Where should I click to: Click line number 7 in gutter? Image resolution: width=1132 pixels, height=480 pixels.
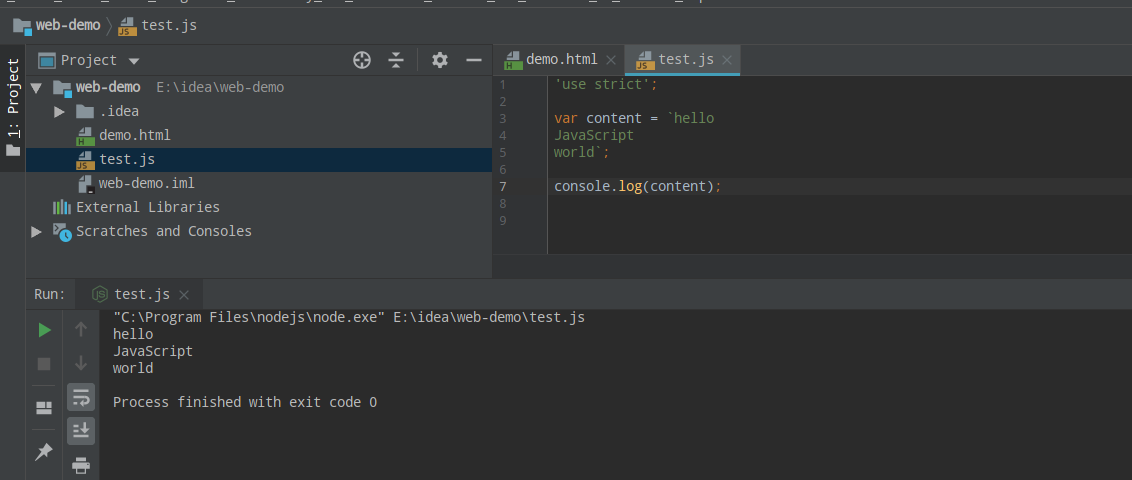coord(503,187)
